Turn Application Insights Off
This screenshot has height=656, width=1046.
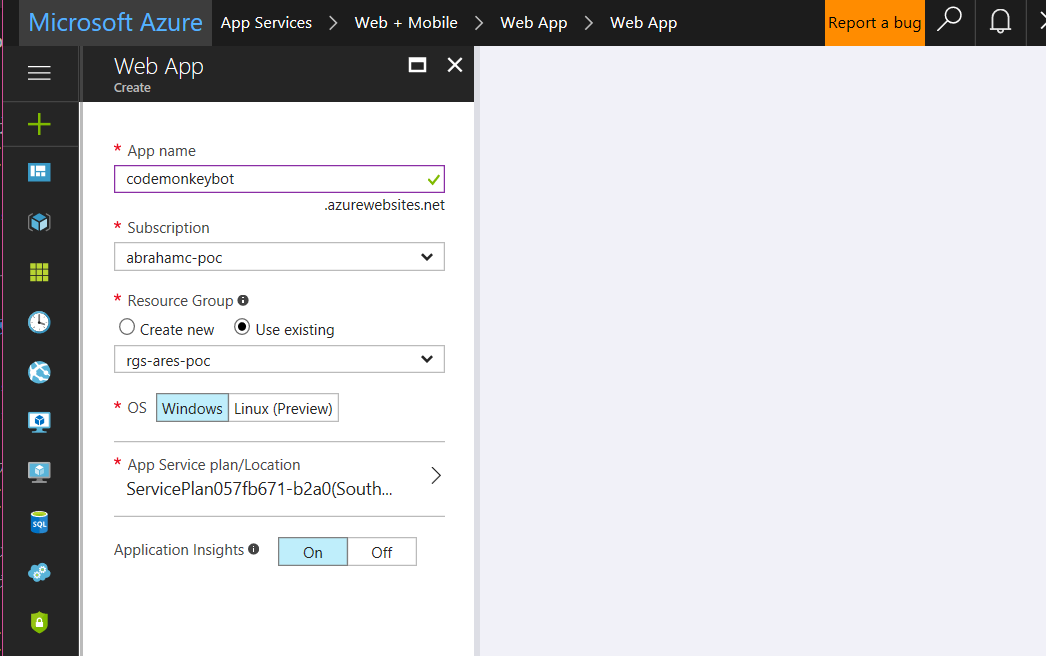pos(382,551)
